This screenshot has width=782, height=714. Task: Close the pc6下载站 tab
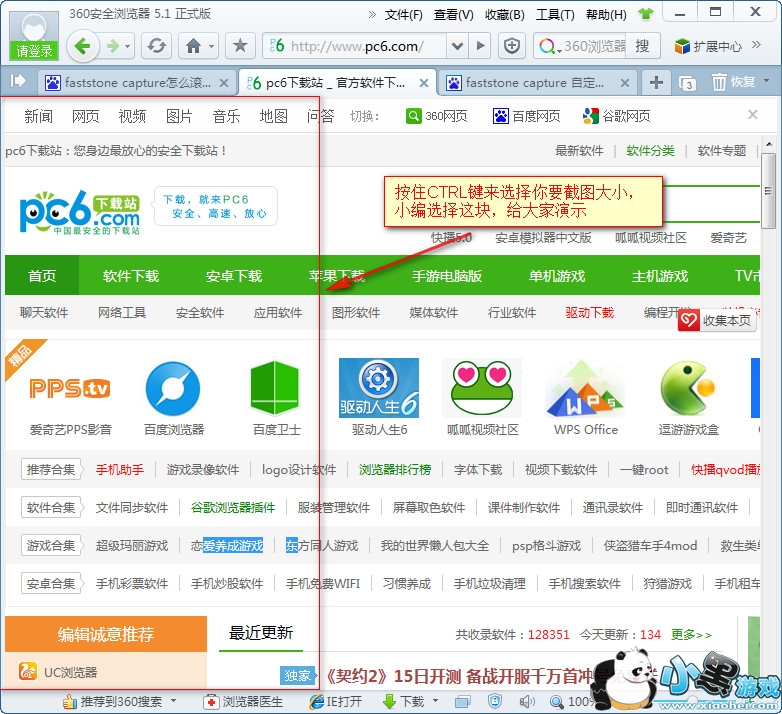[424, 83]
